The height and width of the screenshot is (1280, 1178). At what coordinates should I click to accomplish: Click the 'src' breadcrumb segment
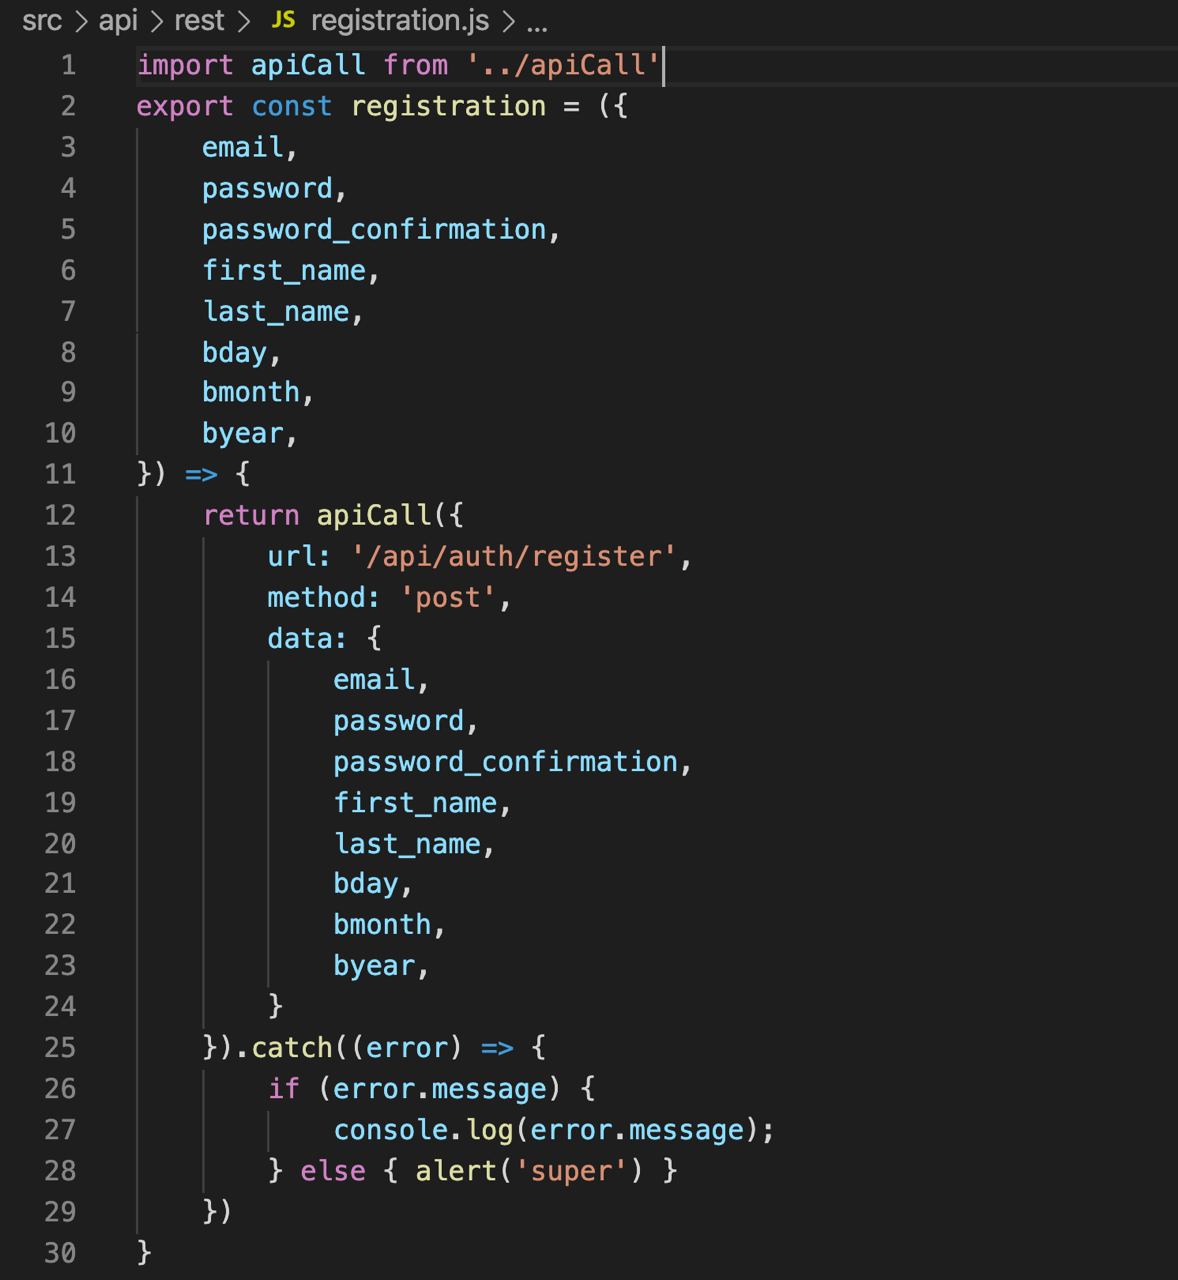point(42,21)
